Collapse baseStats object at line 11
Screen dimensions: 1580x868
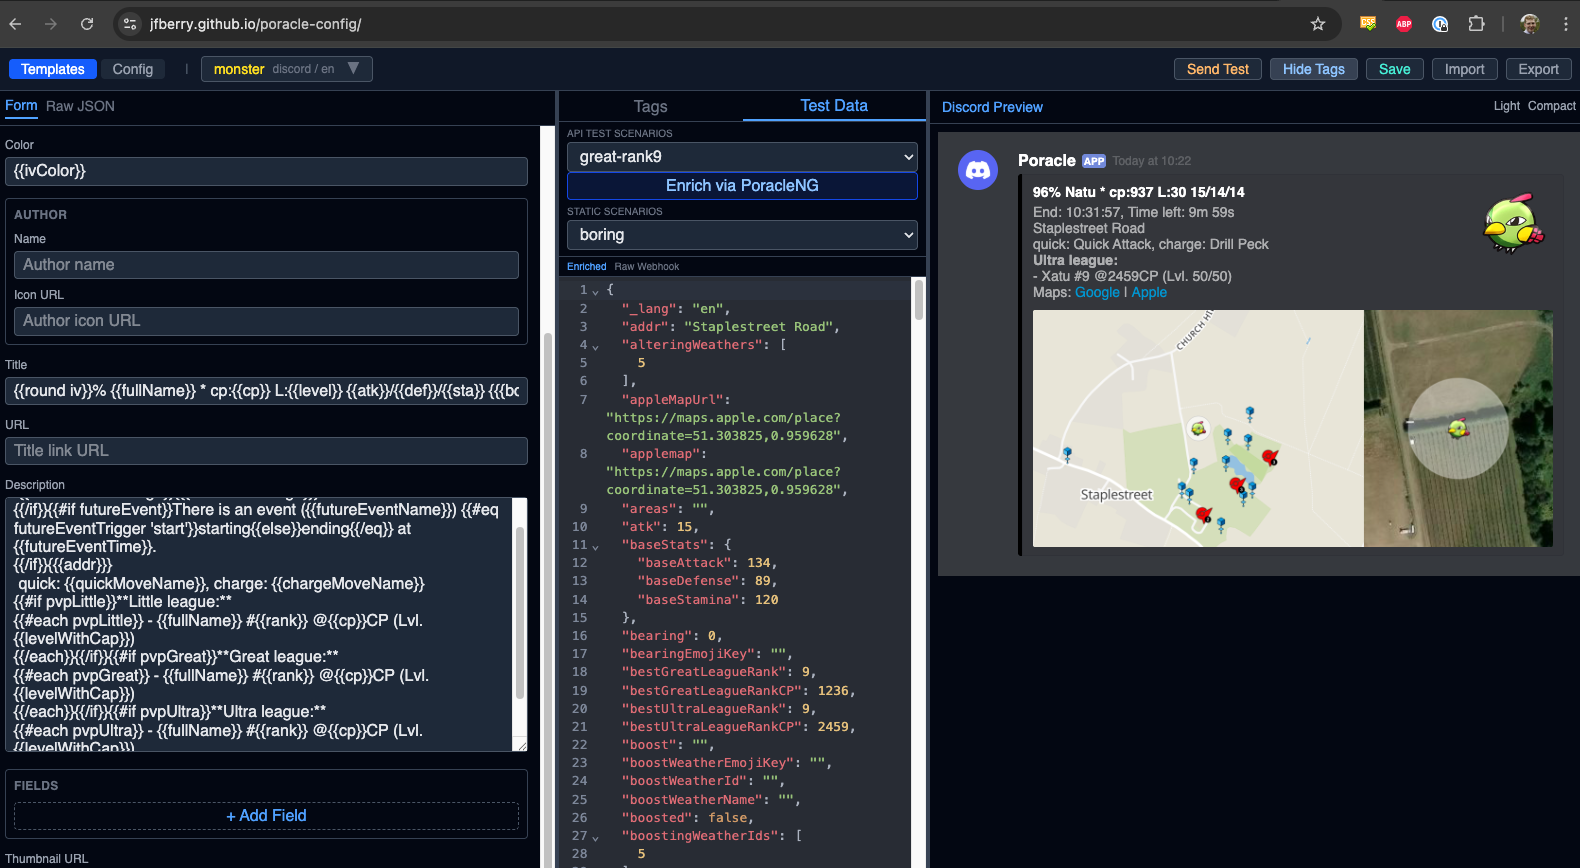tap(595, 546)
